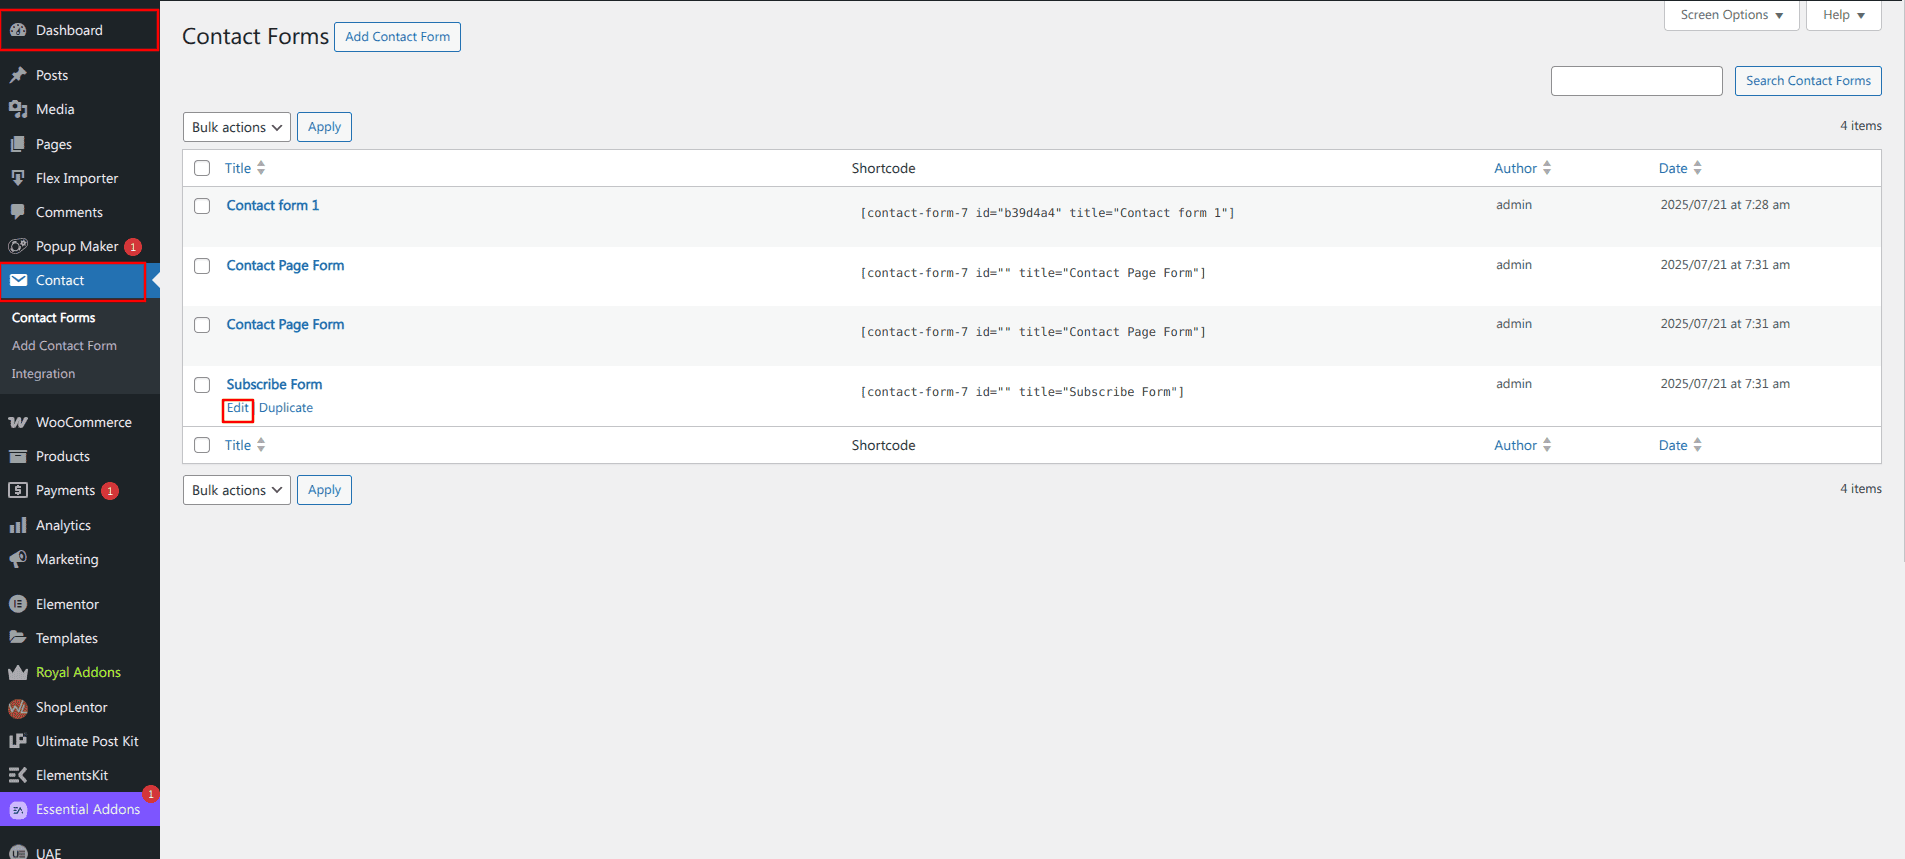Sort by Title in the header row

pos(245,168)
